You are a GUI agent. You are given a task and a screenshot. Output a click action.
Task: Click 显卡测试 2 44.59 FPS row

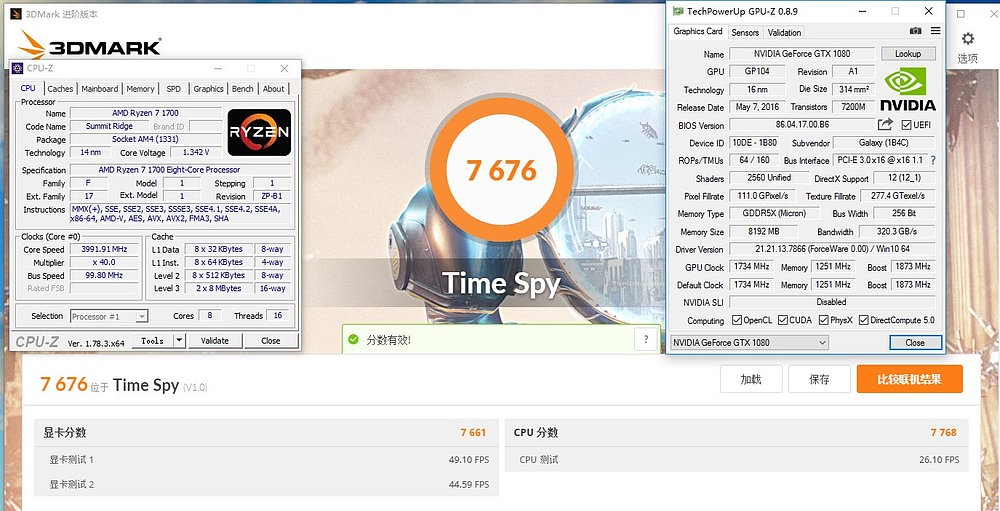[x=267, y=484]
